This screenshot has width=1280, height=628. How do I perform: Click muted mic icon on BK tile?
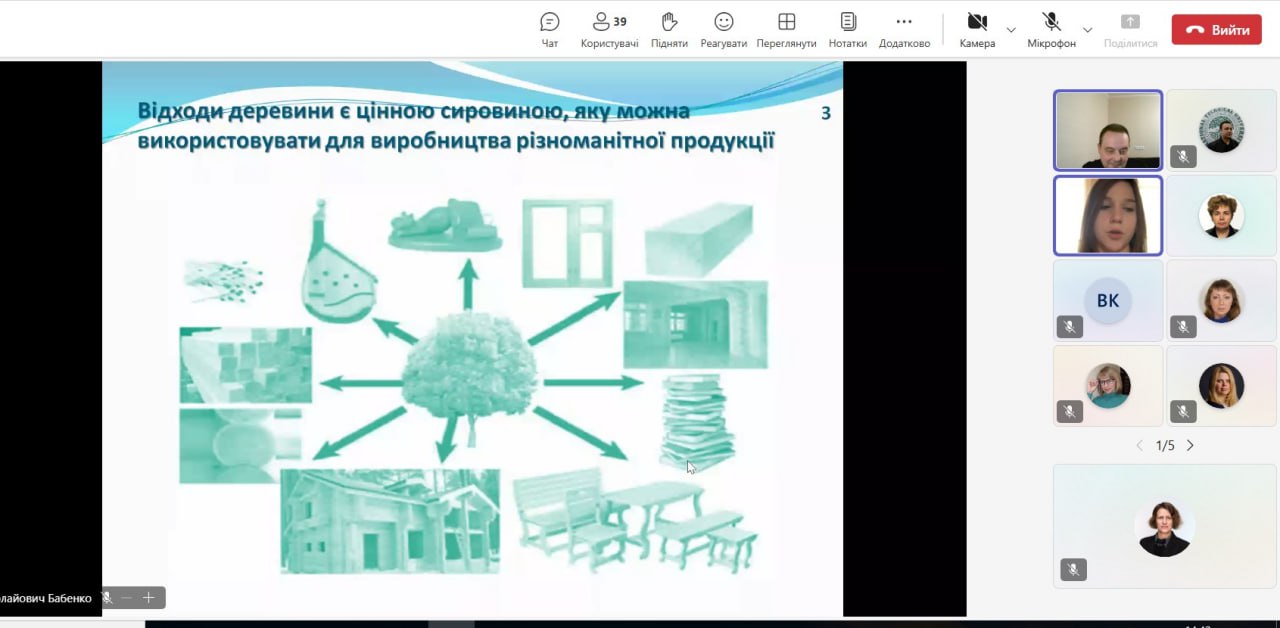click(x=1070, y=326)
